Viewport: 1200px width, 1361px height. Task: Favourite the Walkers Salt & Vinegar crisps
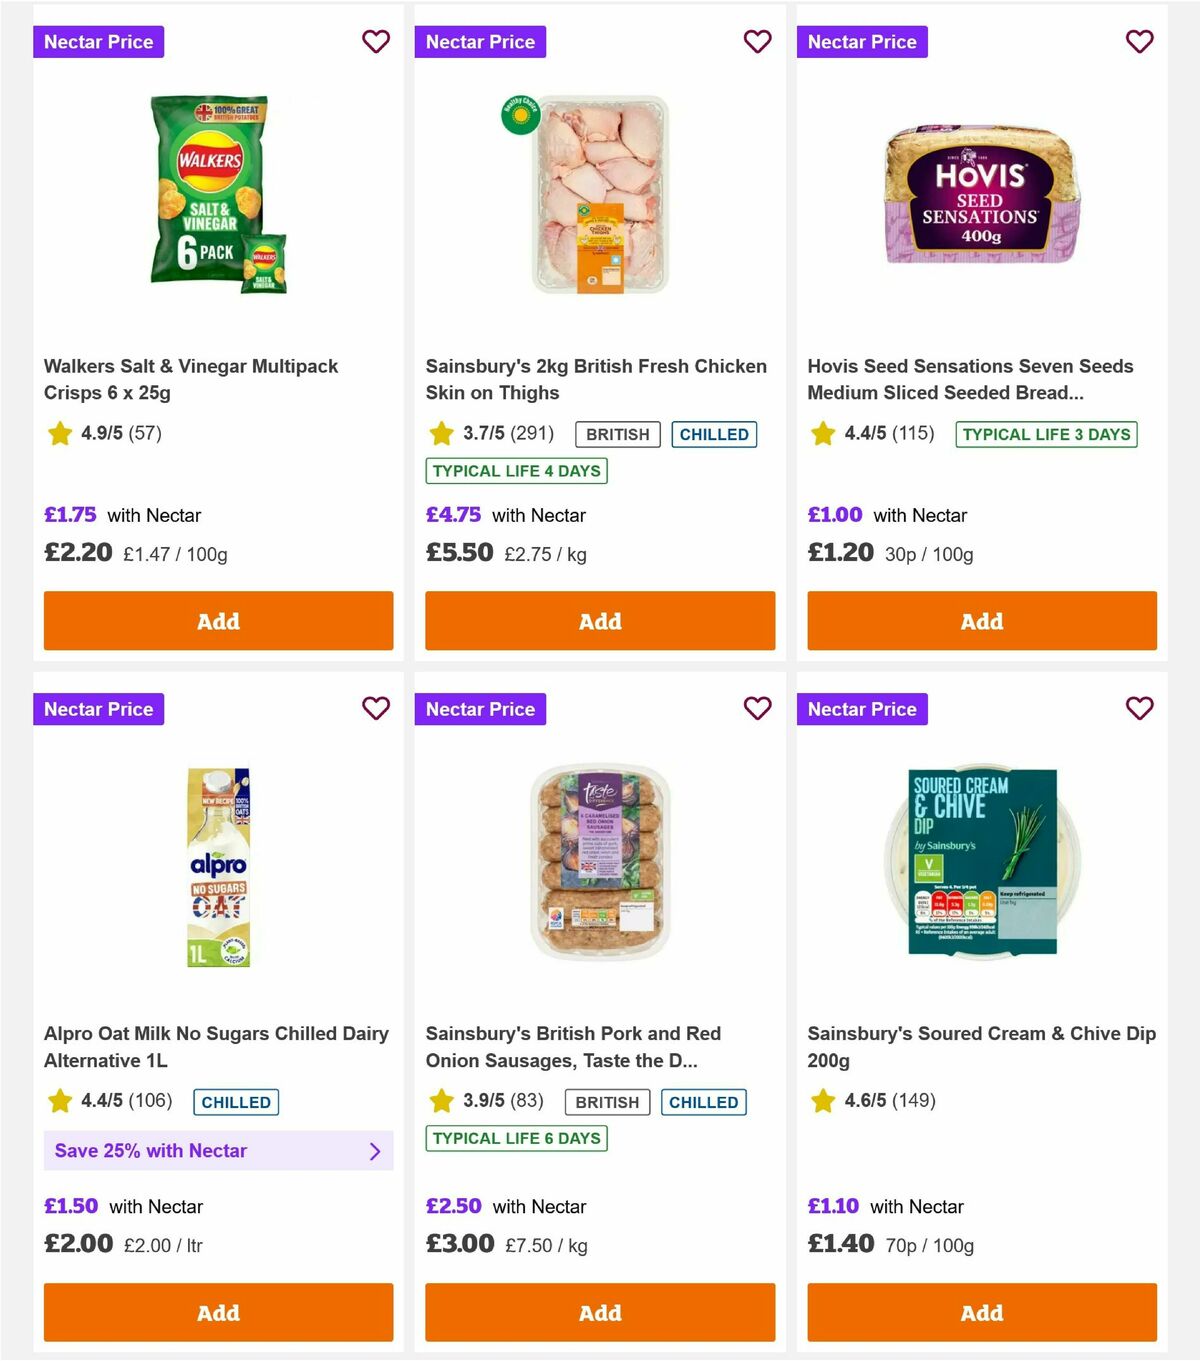tap(376, 42)
